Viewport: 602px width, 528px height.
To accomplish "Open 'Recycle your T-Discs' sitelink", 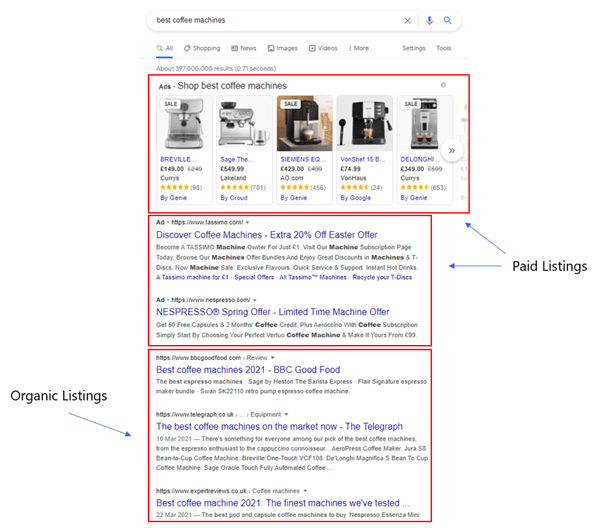I will (382, 277).
